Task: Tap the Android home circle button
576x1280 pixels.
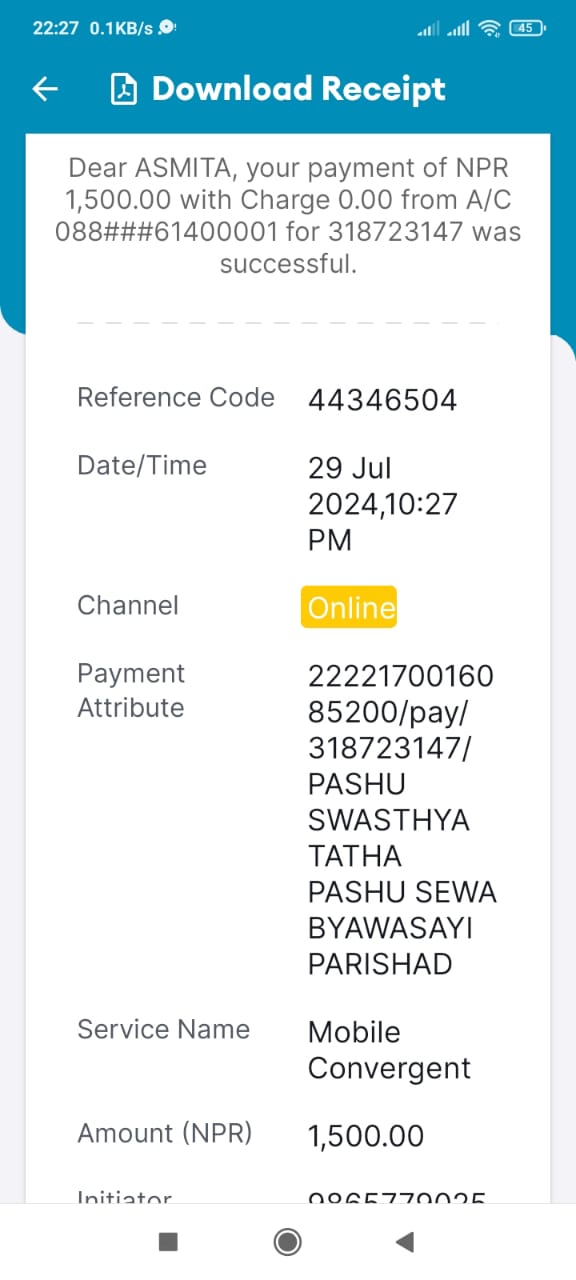Action: [288, 1241]
